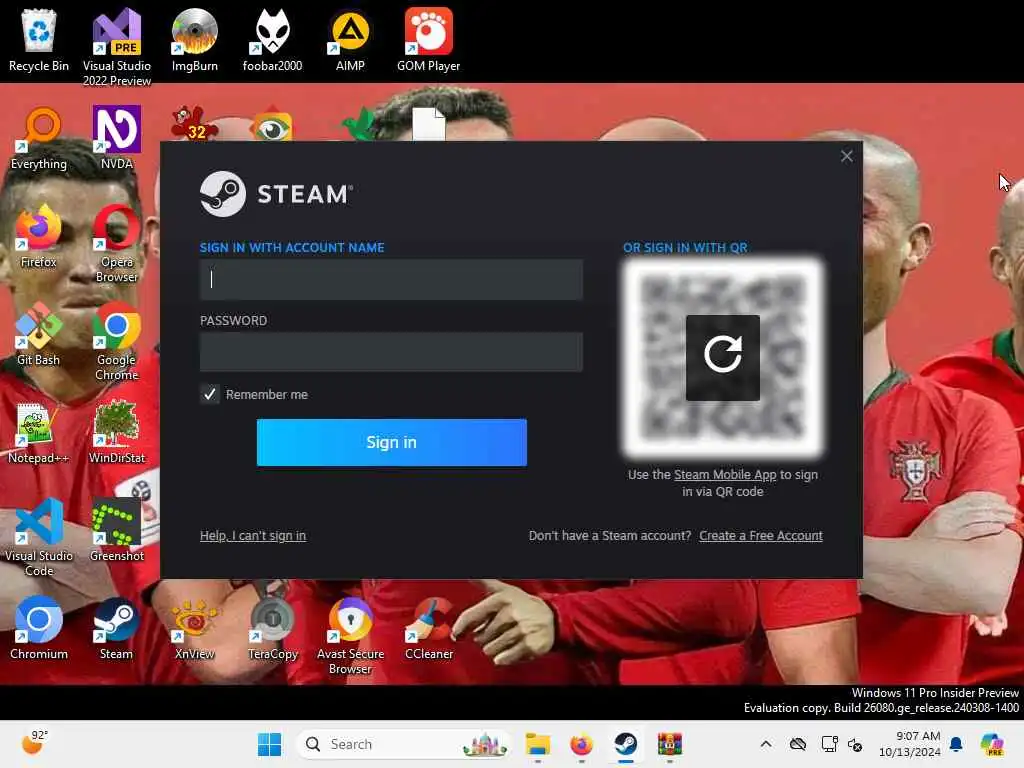Select the Opera Browser desktop icon
This screenshot has height=768, width=1024.
117,244
